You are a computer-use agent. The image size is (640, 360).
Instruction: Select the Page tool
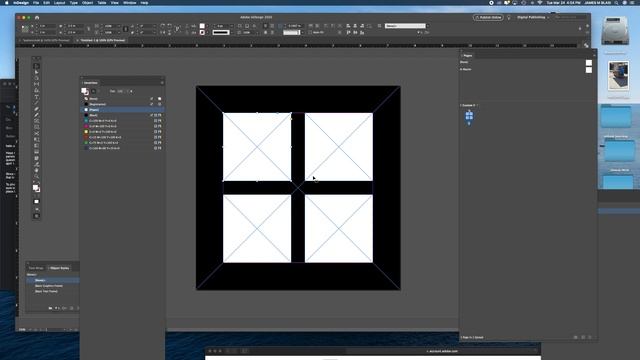click(36, 78)
